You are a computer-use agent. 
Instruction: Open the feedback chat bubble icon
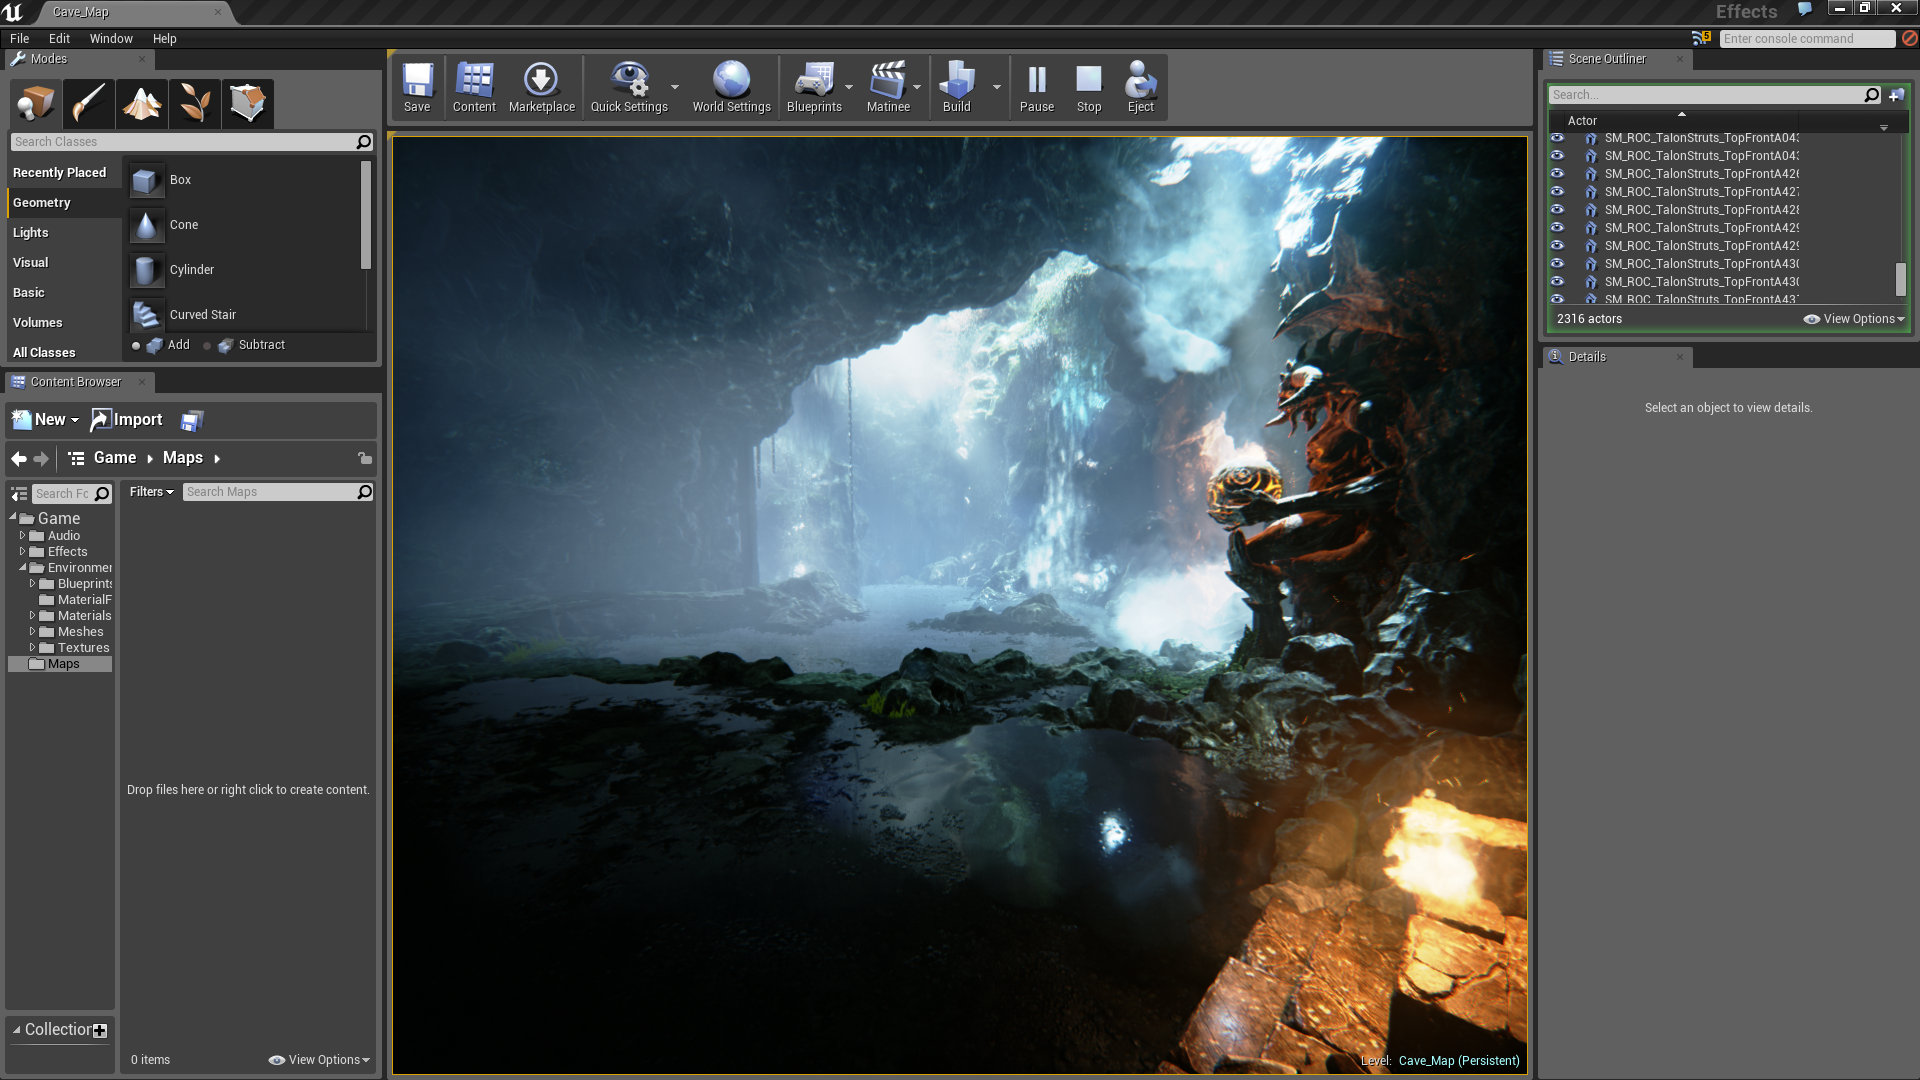coord(1805,9)
